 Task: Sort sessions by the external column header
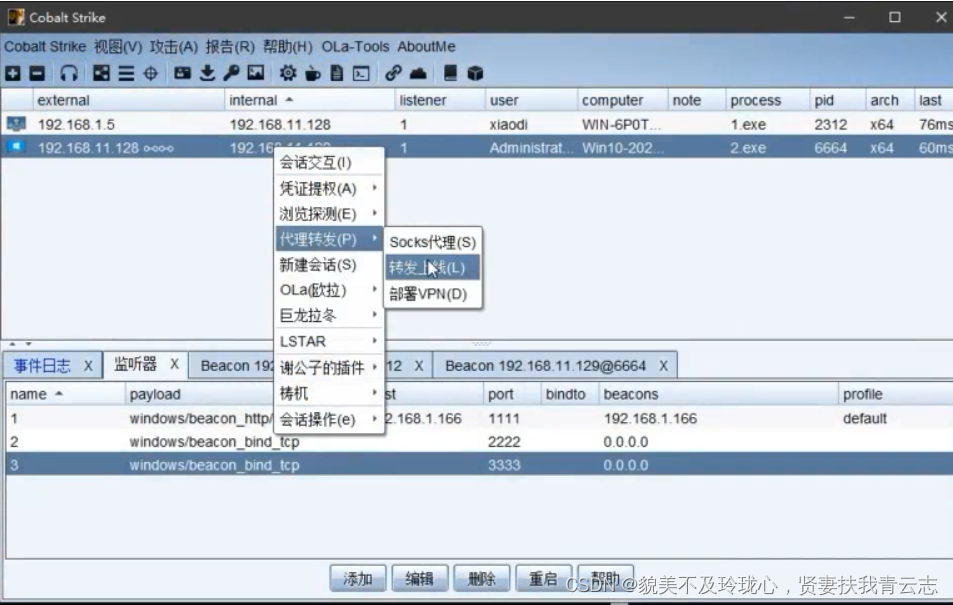[128, 100]
